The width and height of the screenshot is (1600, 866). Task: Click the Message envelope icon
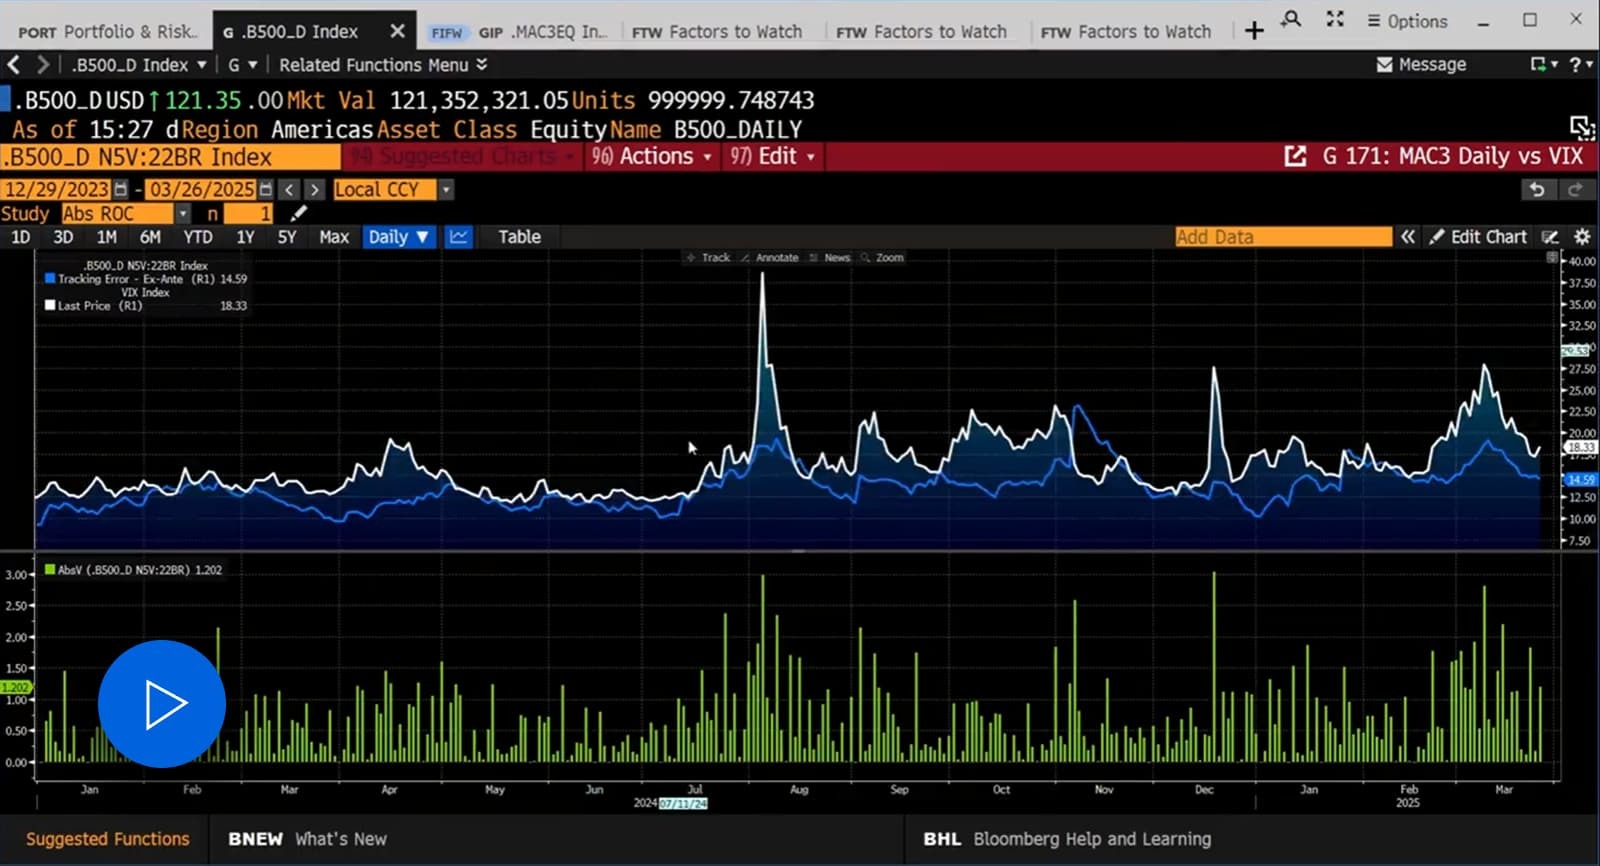pos(1384,65)
